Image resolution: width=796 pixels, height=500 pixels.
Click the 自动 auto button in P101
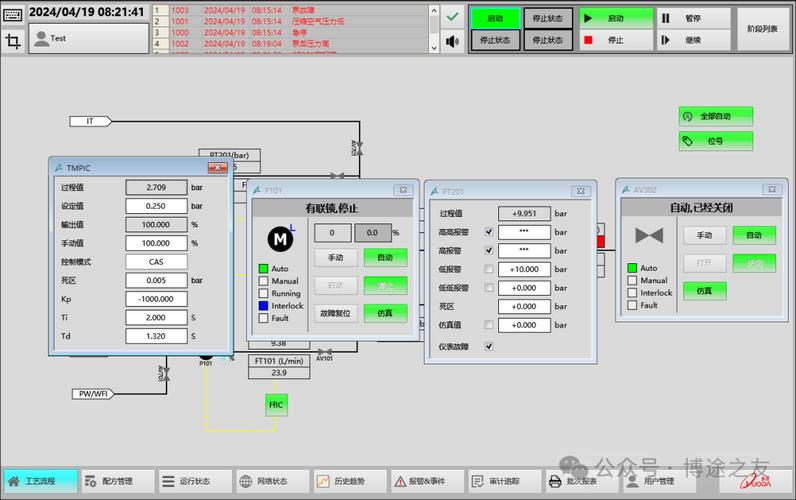click(x=385, y=257)
